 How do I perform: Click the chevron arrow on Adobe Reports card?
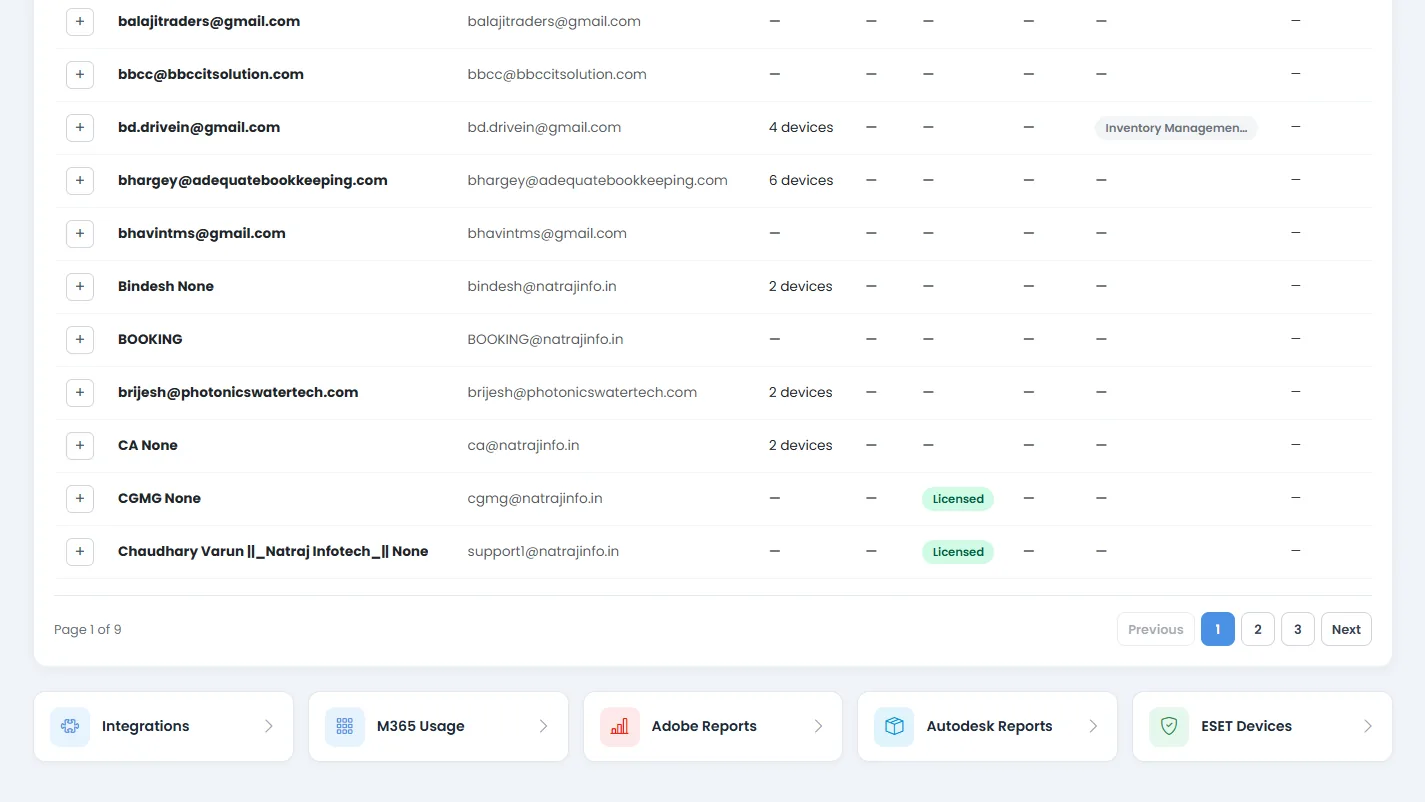point(818,727)
